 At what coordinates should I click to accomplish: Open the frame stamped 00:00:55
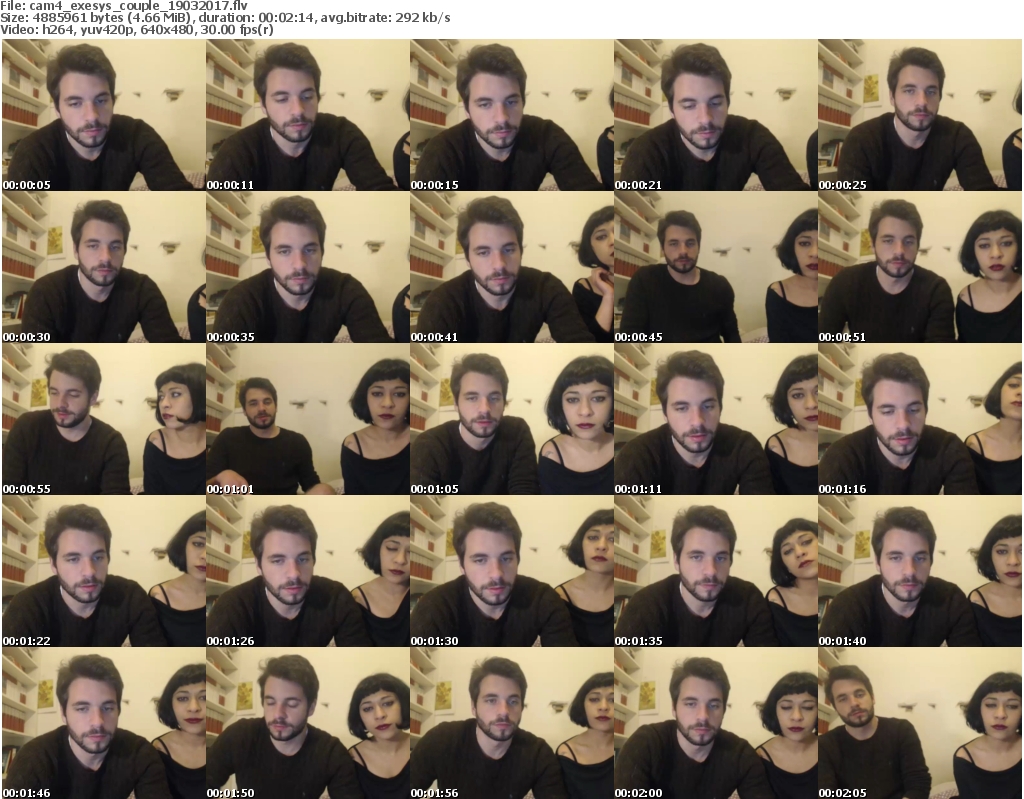(x=104, y=419)
